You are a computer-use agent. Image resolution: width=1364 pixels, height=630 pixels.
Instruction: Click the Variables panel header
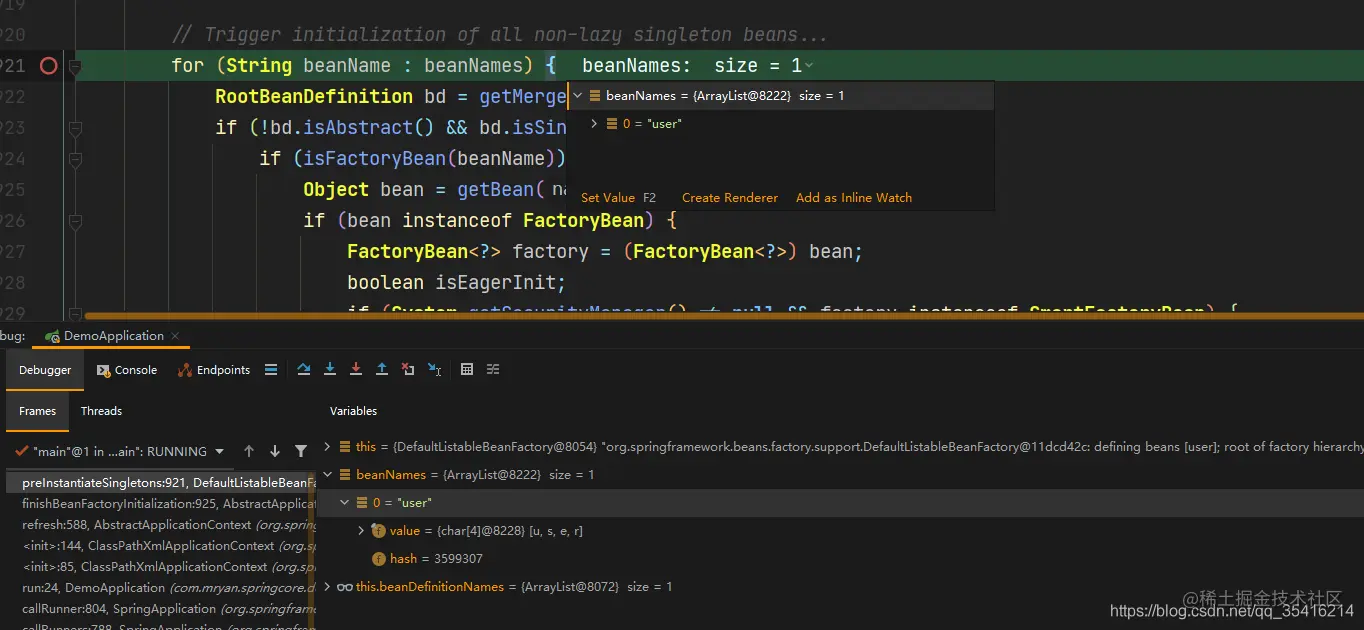(x=354, y=411)
